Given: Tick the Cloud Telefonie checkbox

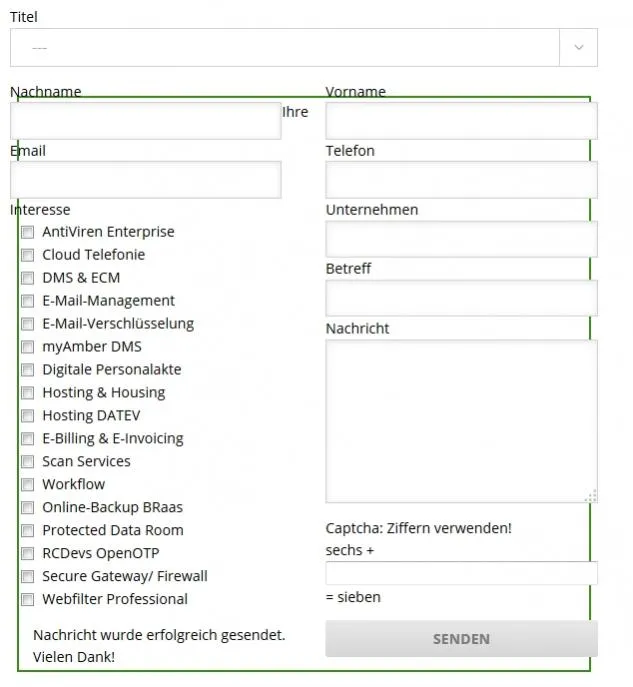Looking at the screenshot, I should click(x=28, y=255).
